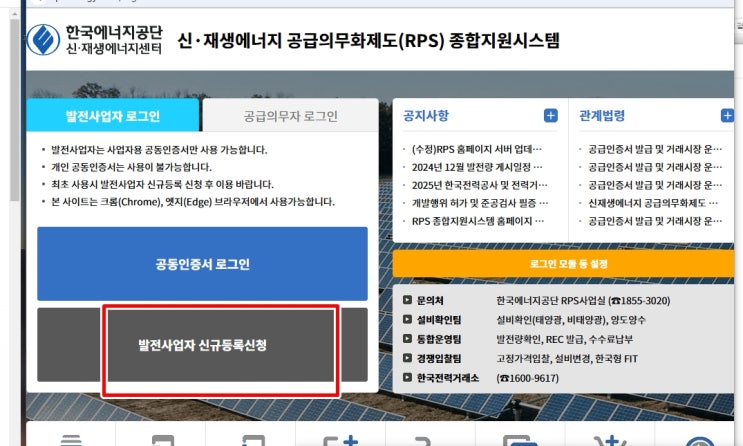Click the 한국전력거래소 bullet icon
This screenshot has height=446, width=743.
click(x=407, y=378)
